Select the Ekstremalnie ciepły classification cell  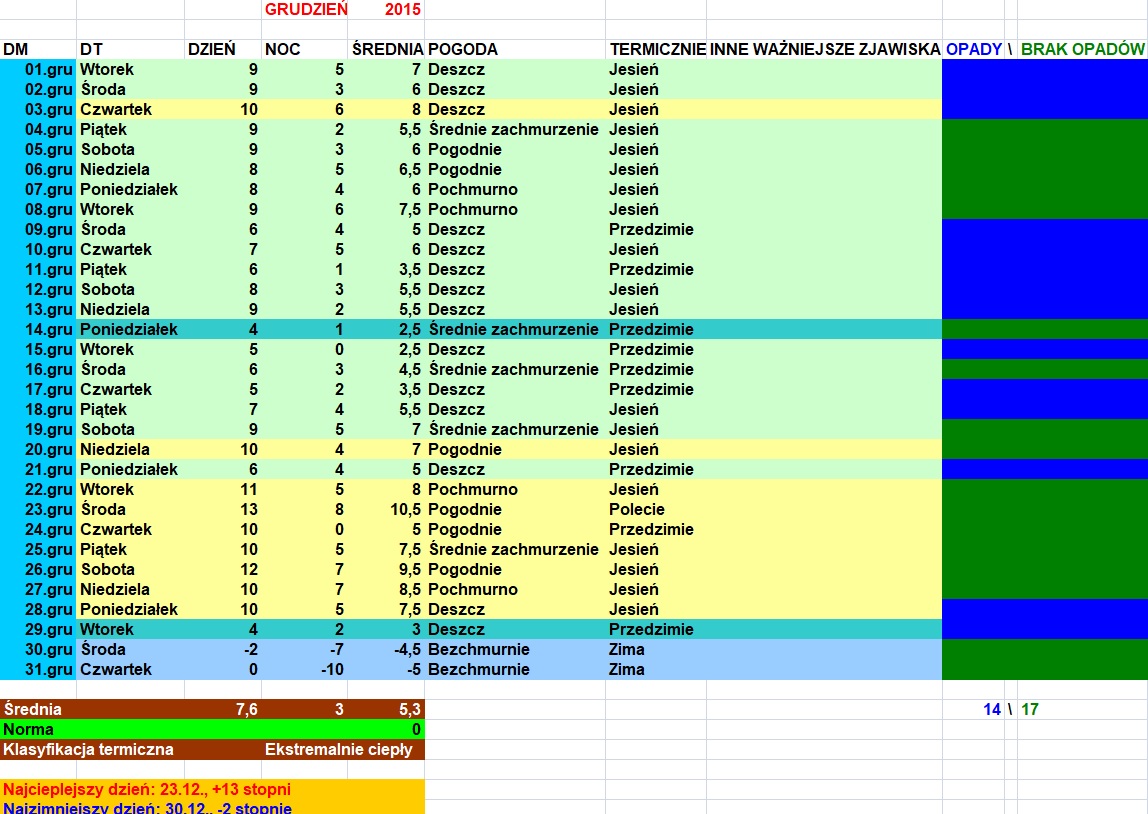click(343, 749)
